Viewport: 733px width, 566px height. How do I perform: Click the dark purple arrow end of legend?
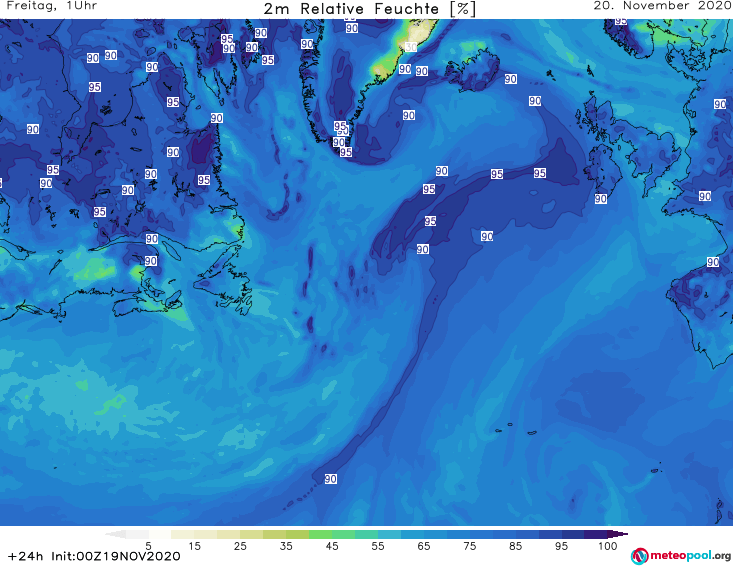click(x=618, y=534)
